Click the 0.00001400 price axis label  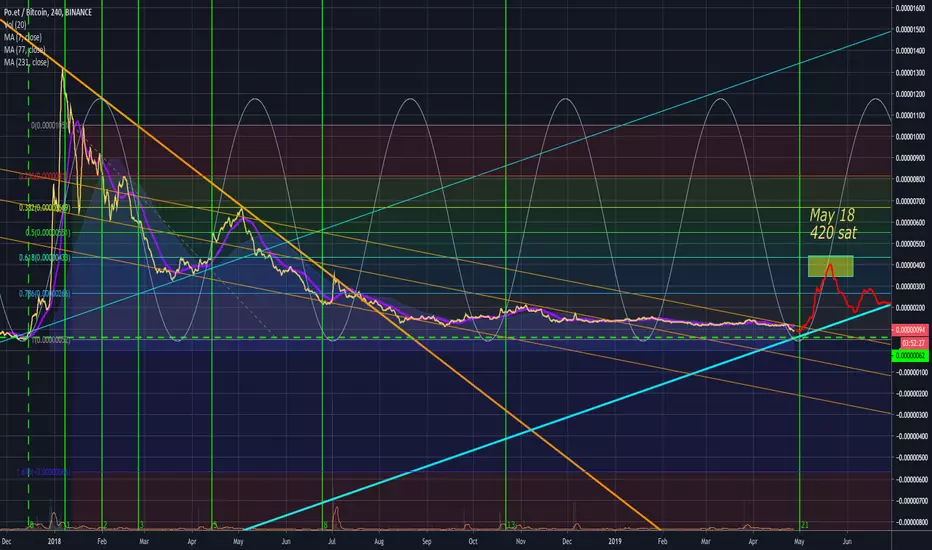911,51
